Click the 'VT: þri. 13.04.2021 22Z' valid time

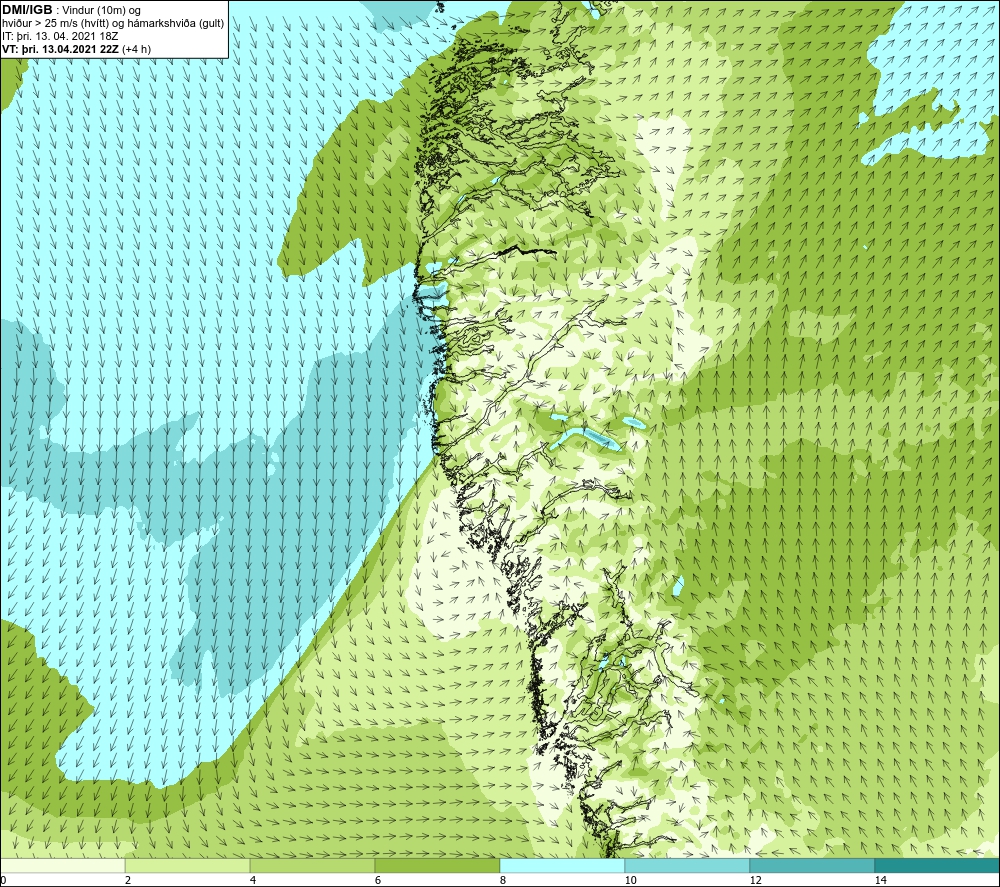coord(60,49)
